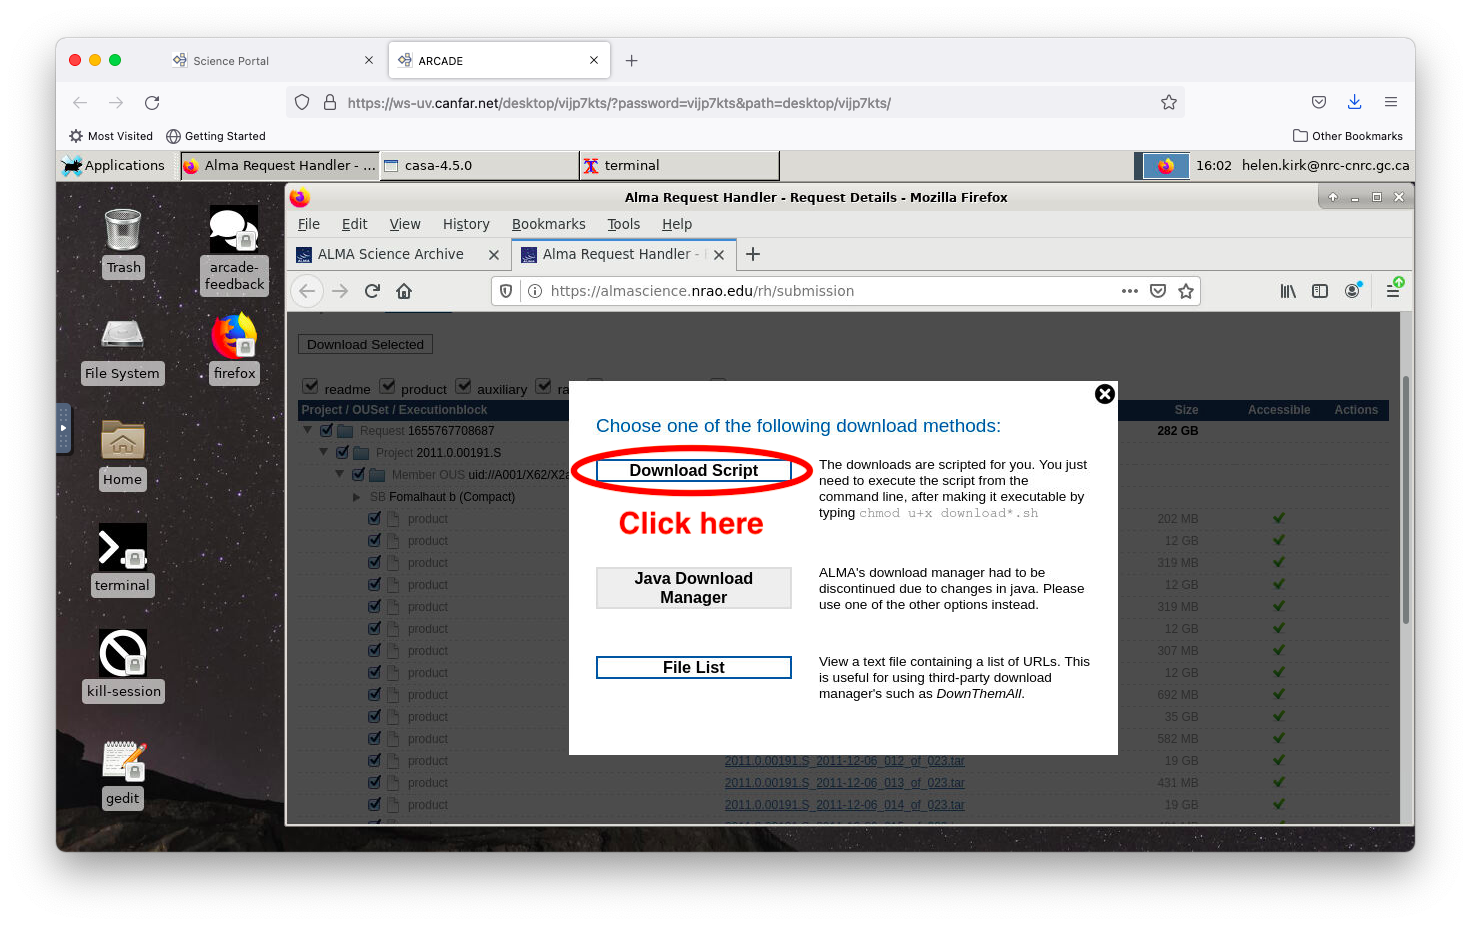Open the home page in inner Firefox

(404, 291)
